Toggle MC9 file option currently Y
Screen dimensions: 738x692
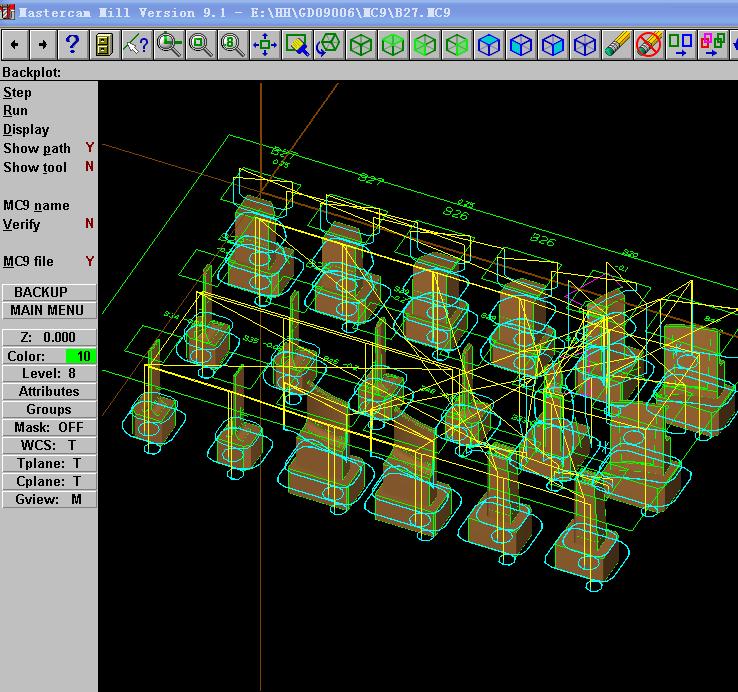click(48, 261)
